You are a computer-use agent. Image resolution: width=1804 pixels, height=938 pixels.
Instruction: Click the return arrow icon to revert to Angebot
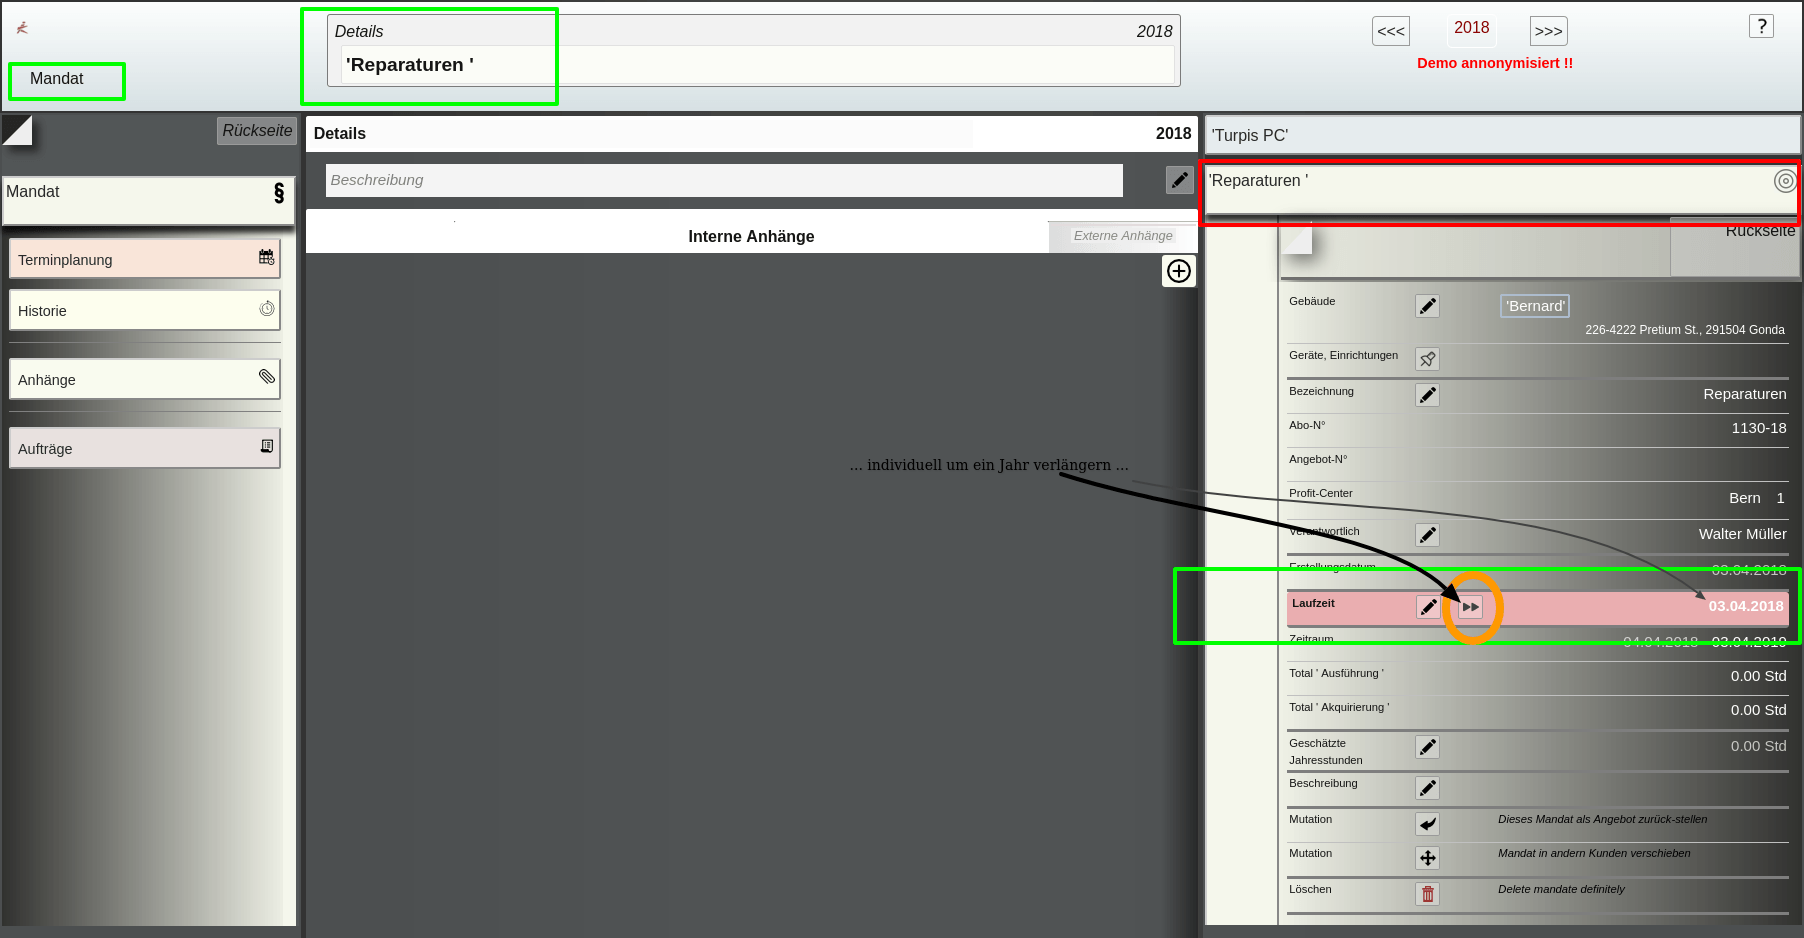click(1427, 824)
